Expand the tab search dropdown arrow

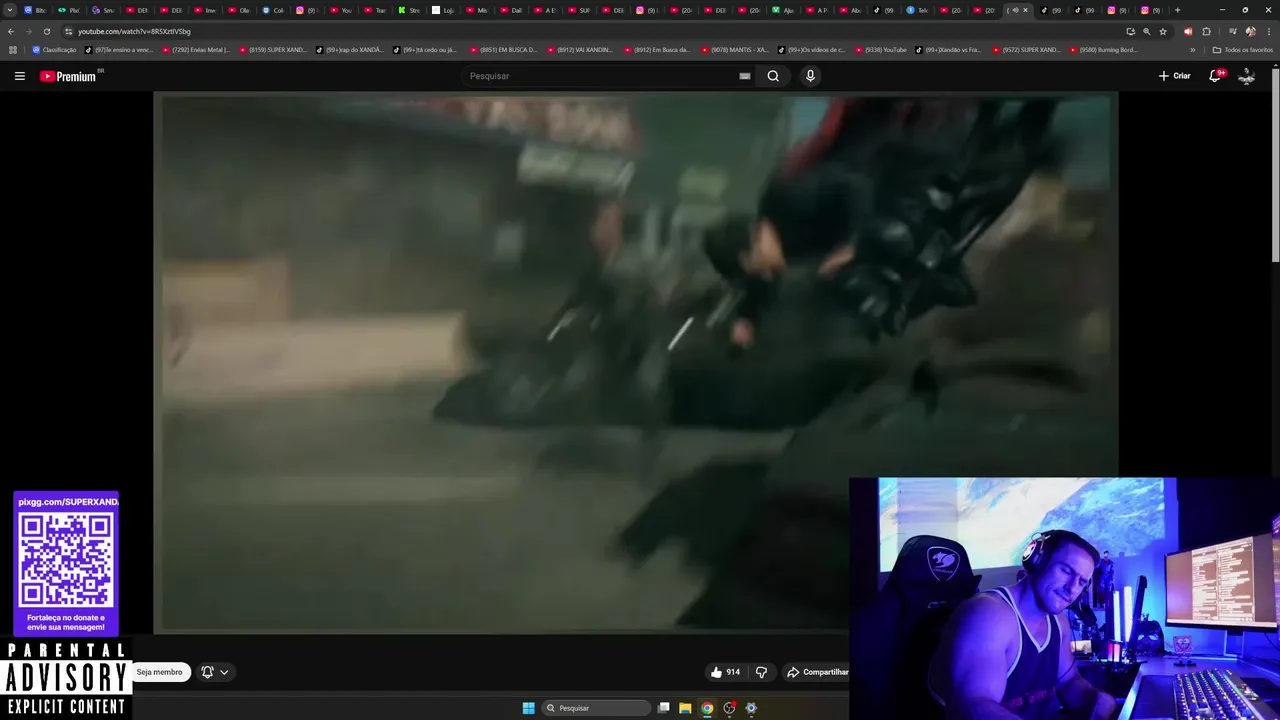[x=10, y=10]
